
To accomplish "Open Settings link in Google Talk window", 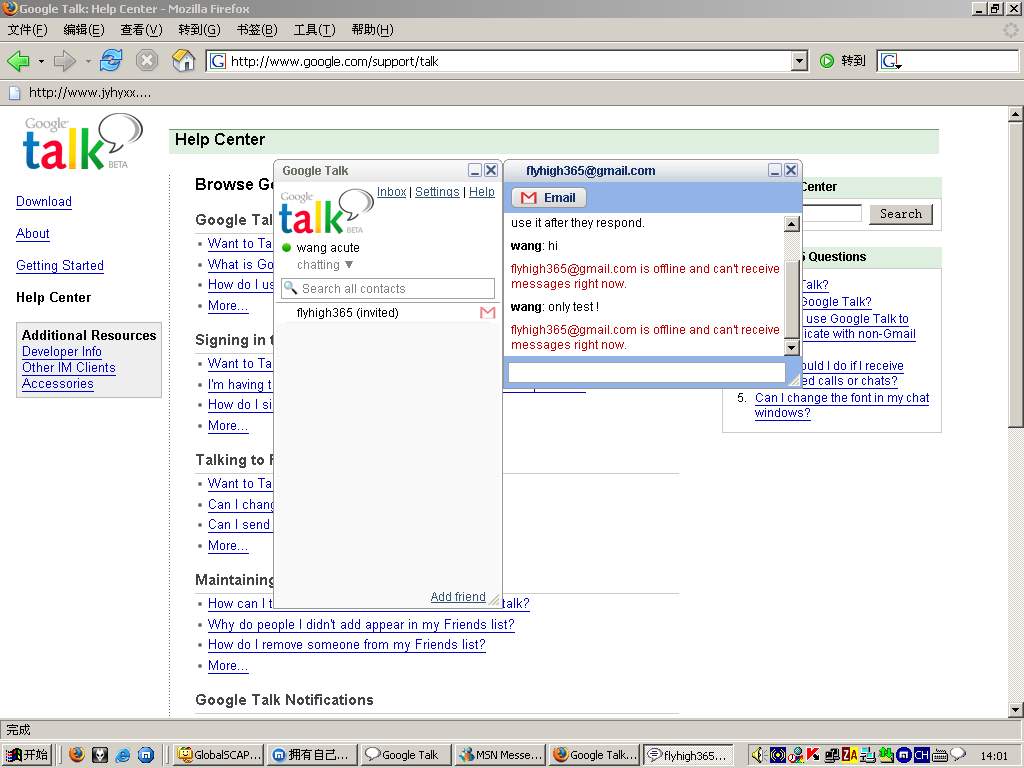I will 437,192.
